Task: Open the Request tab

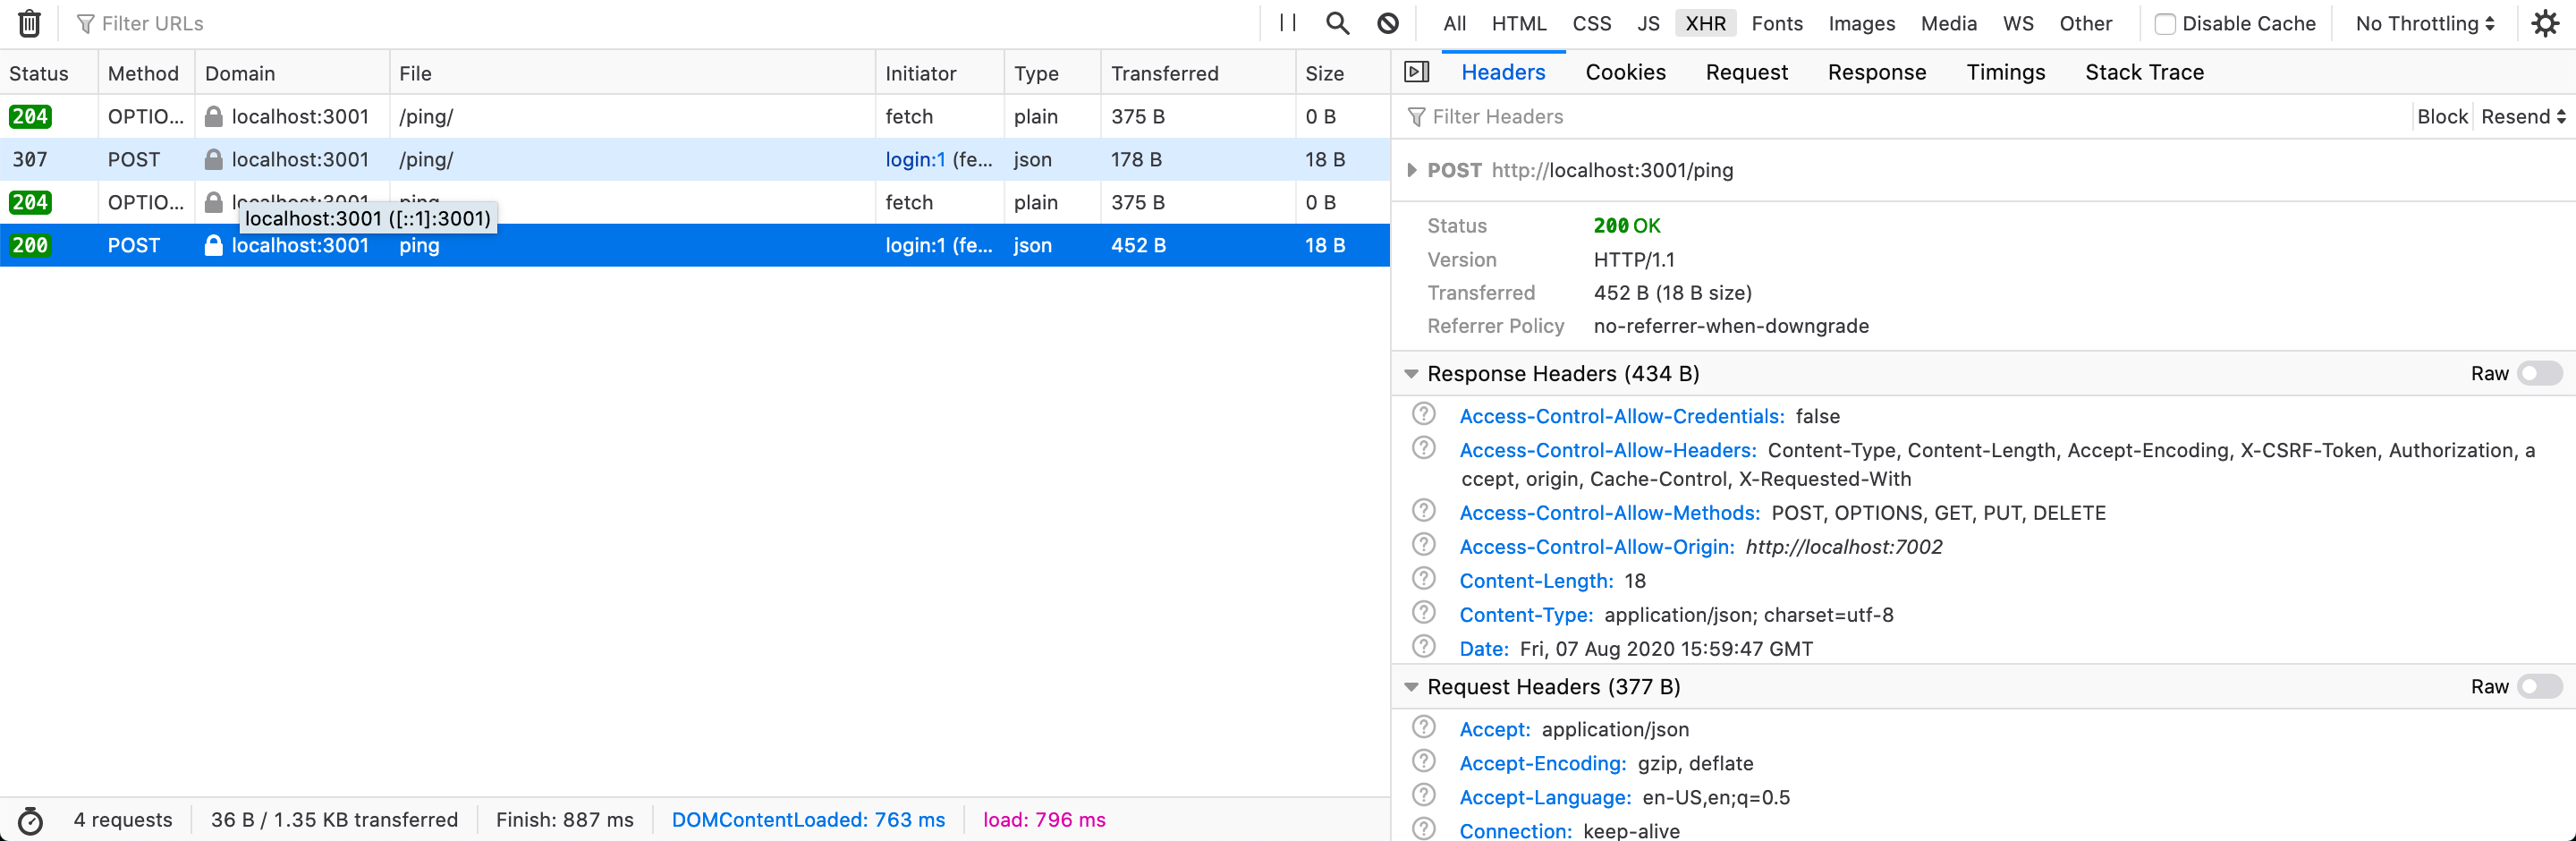Action: (x=1746, y=72)
